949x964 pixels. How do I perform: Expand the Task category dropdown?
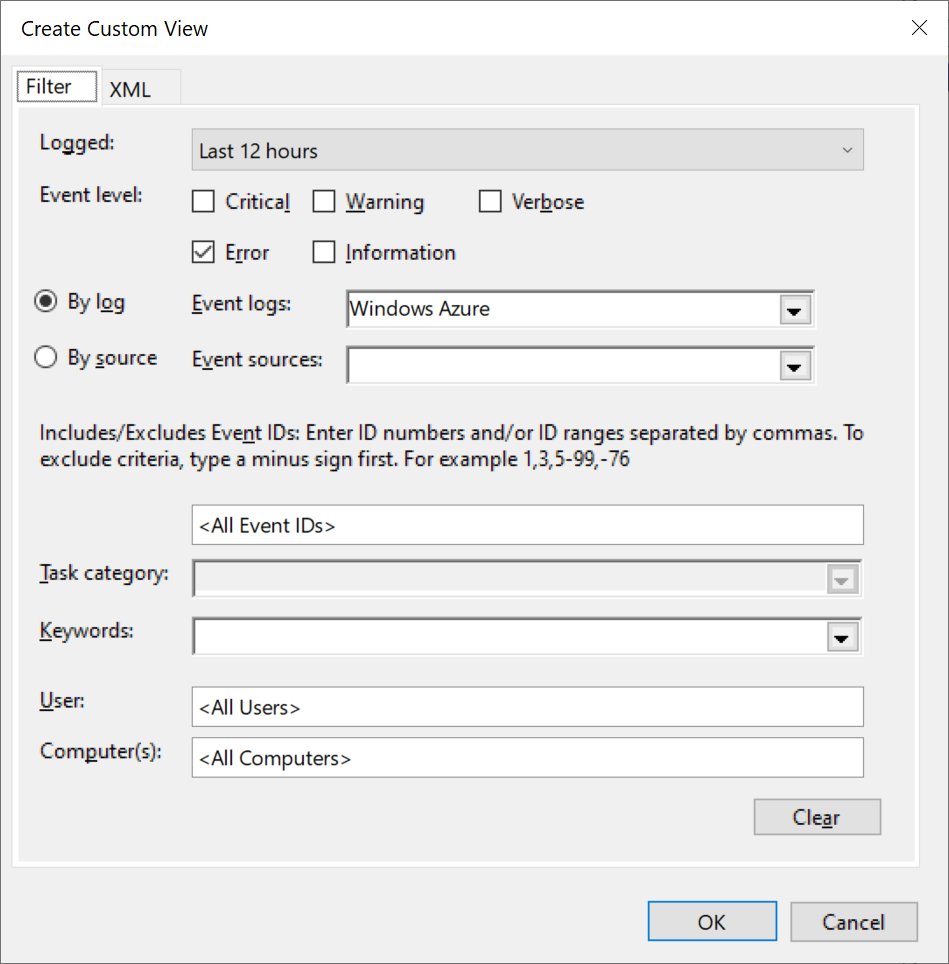point(841,578)
